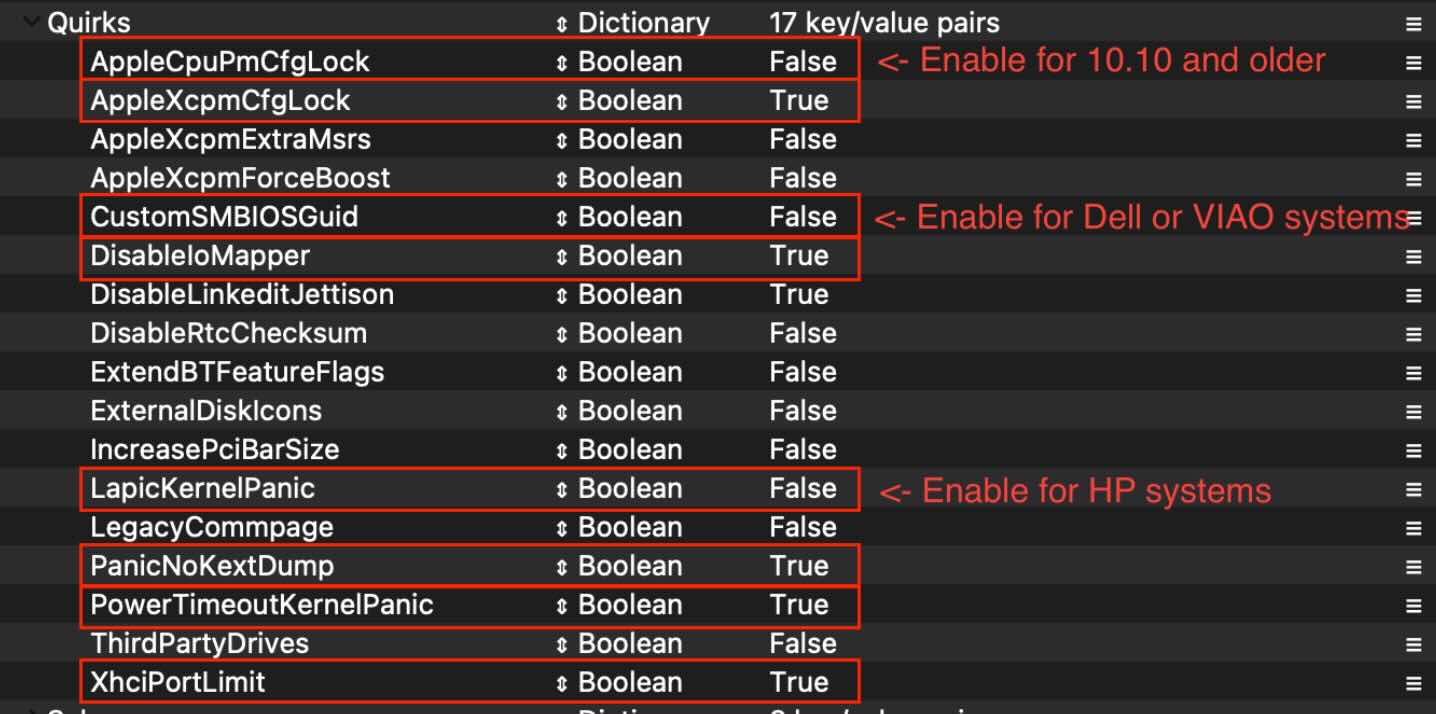1436x714 pixels.
Task: Click the hamburger icon on ExternalDiskIcons row
Action: pos(1413,412)
